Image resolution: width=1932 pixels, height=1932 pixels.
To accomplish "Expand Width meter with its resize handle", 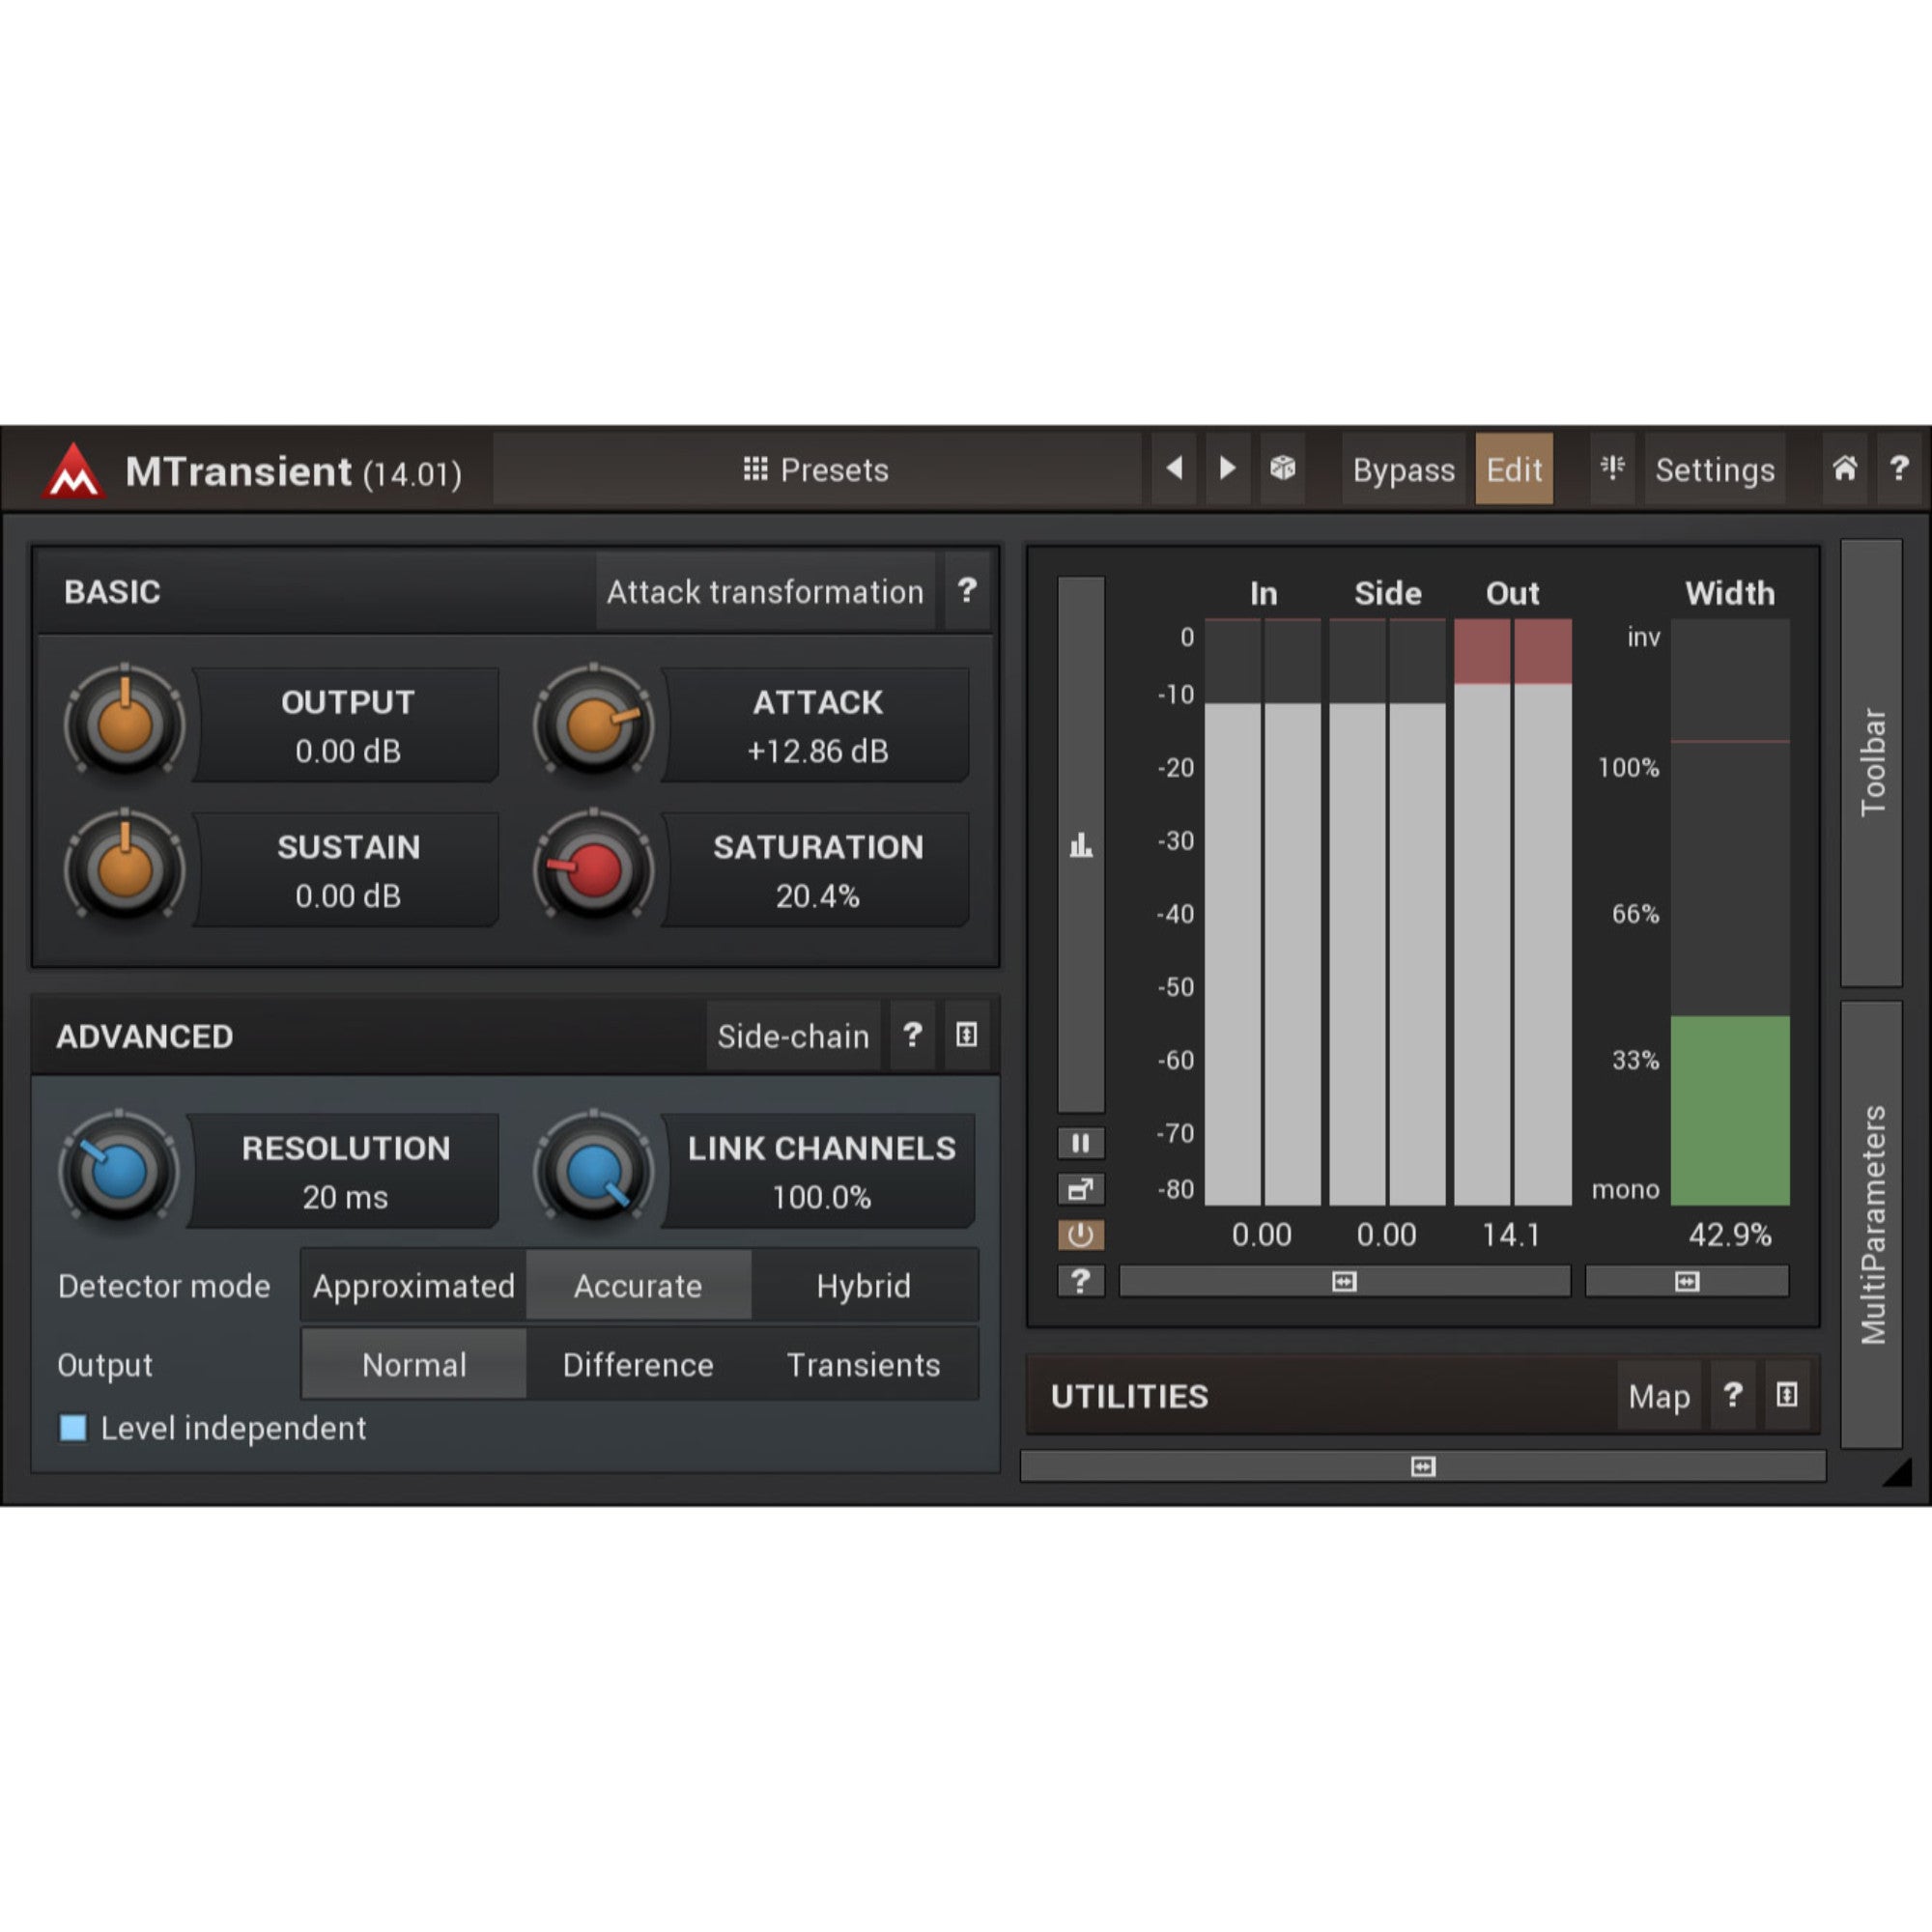I will coord(1687,1281).
